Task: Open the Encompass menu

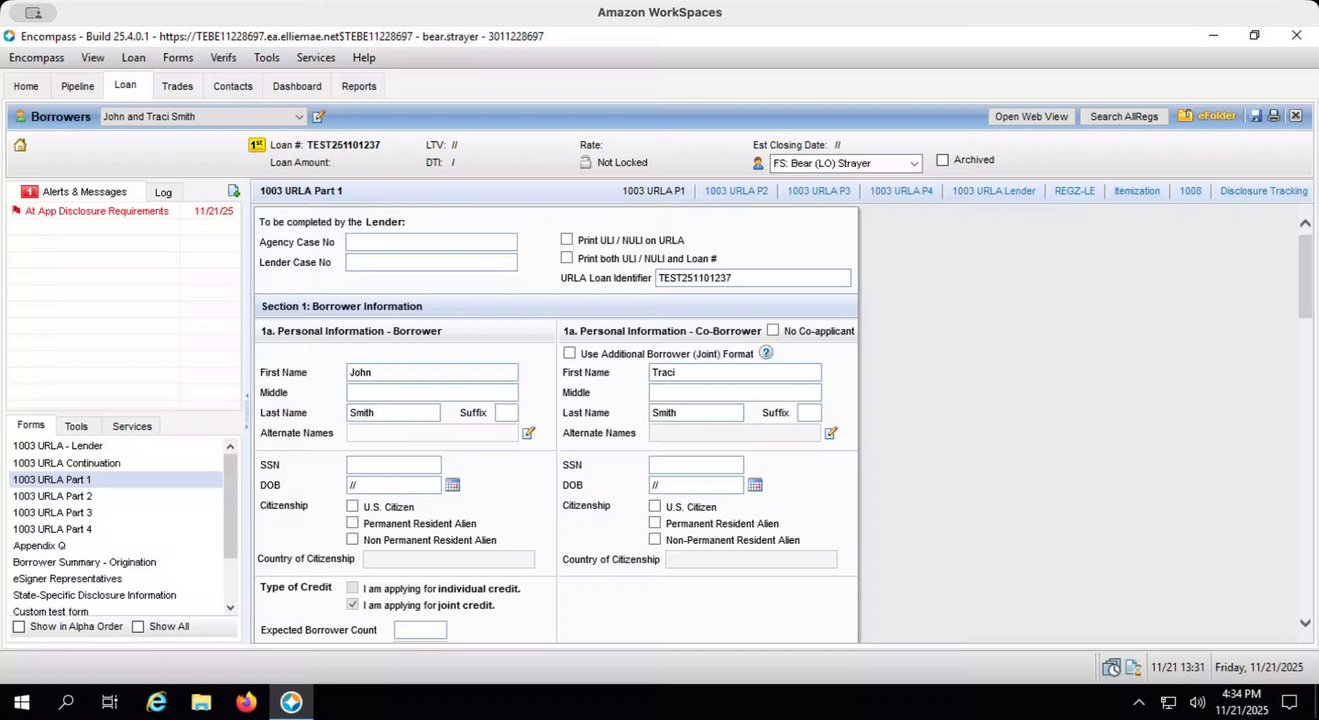Action: click(x=37, y=58)
